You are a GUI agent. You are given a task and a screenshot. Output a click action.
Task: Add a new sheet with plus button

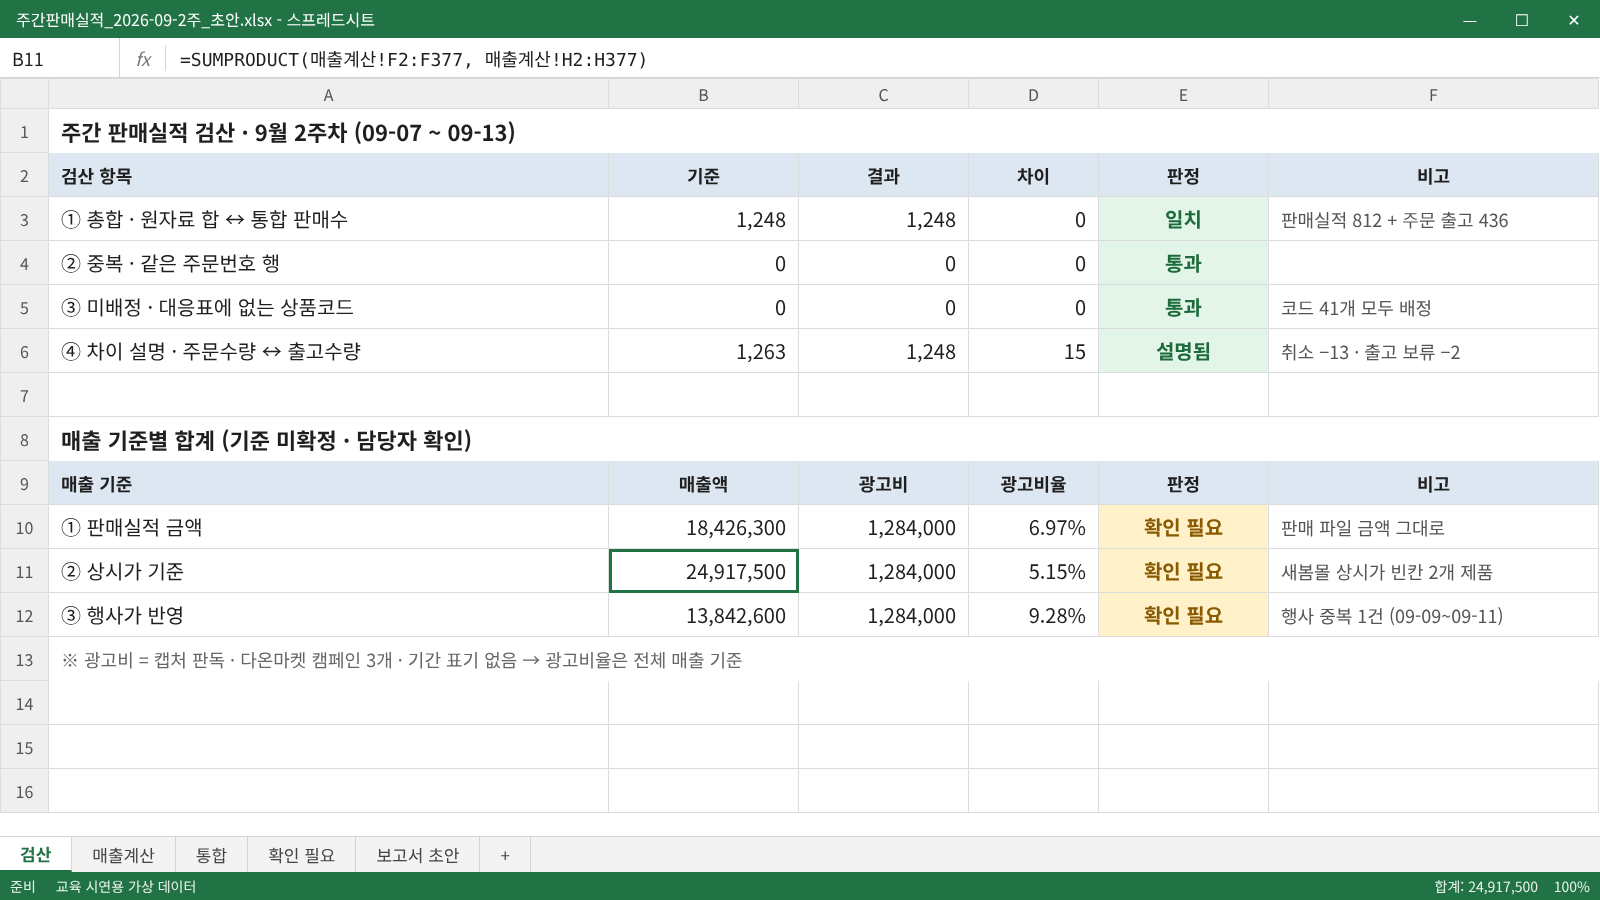click(505, 855)
